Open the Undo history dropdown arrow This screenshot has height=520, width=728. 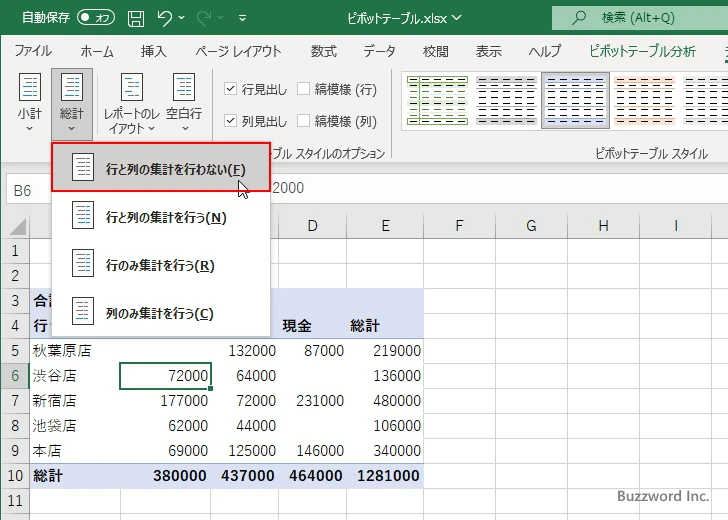click(182, 18)
